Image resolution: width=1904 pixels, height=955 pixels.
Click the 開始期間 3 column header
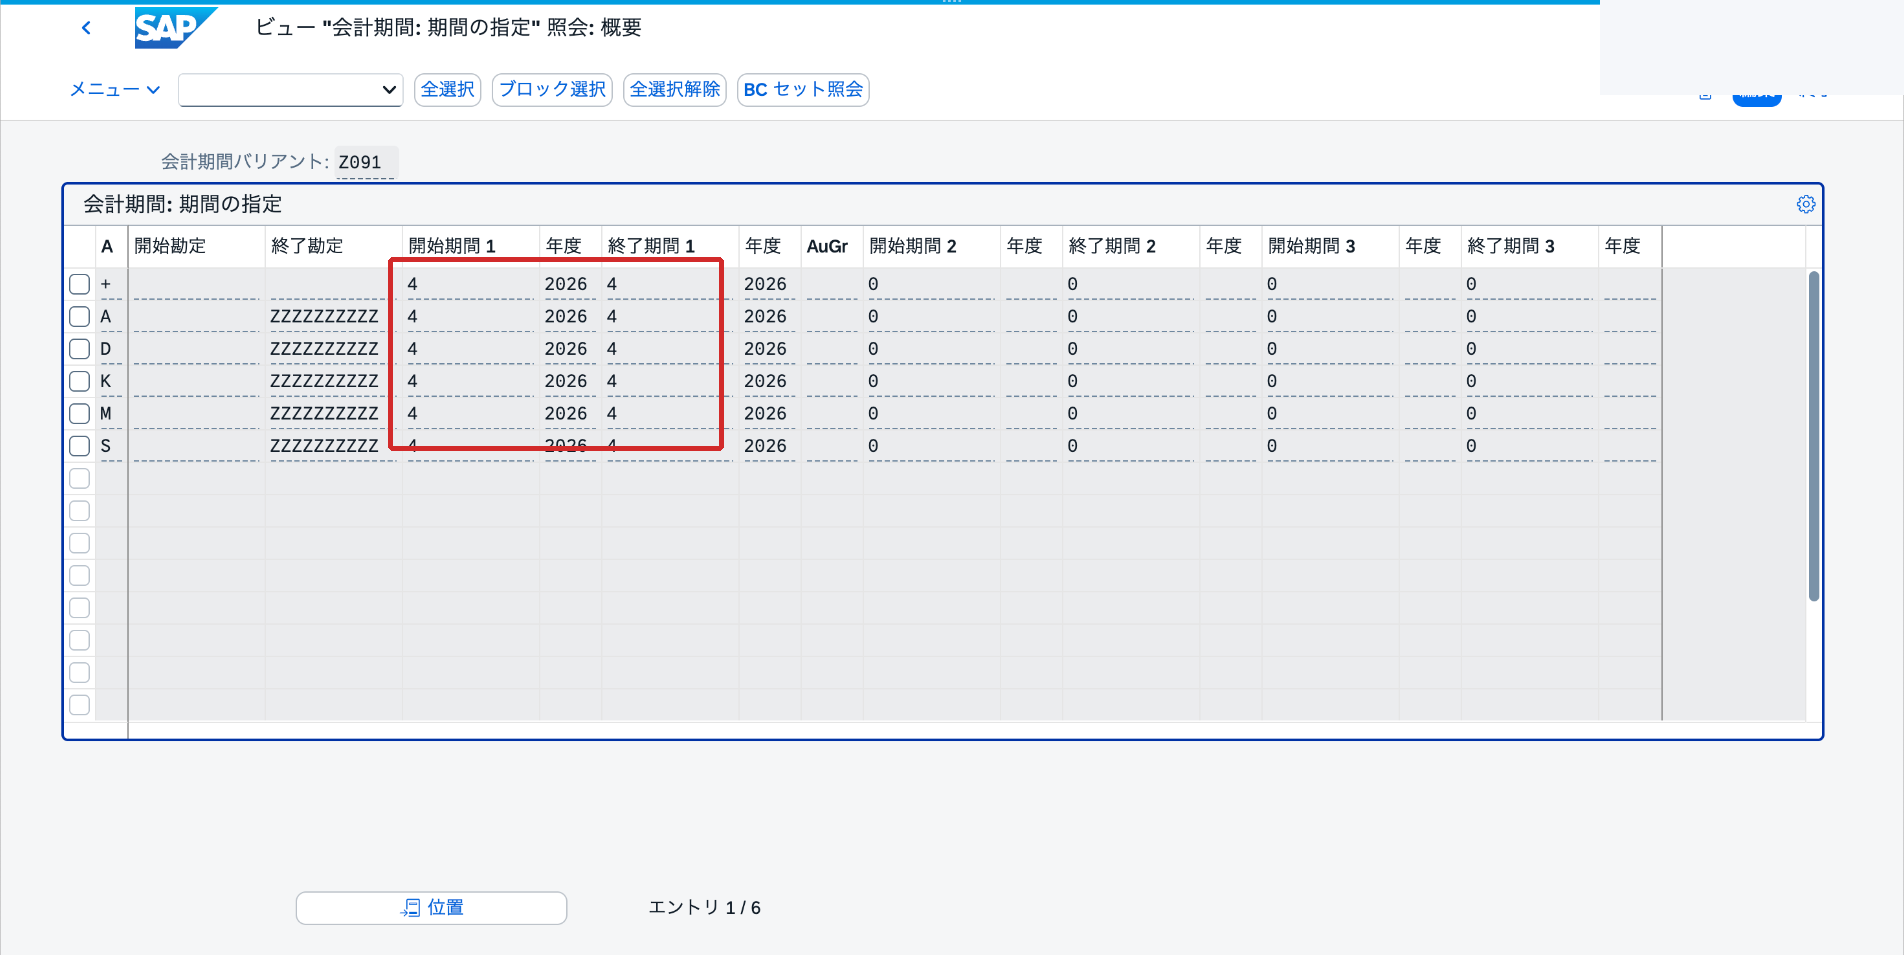pos(1329,246)
